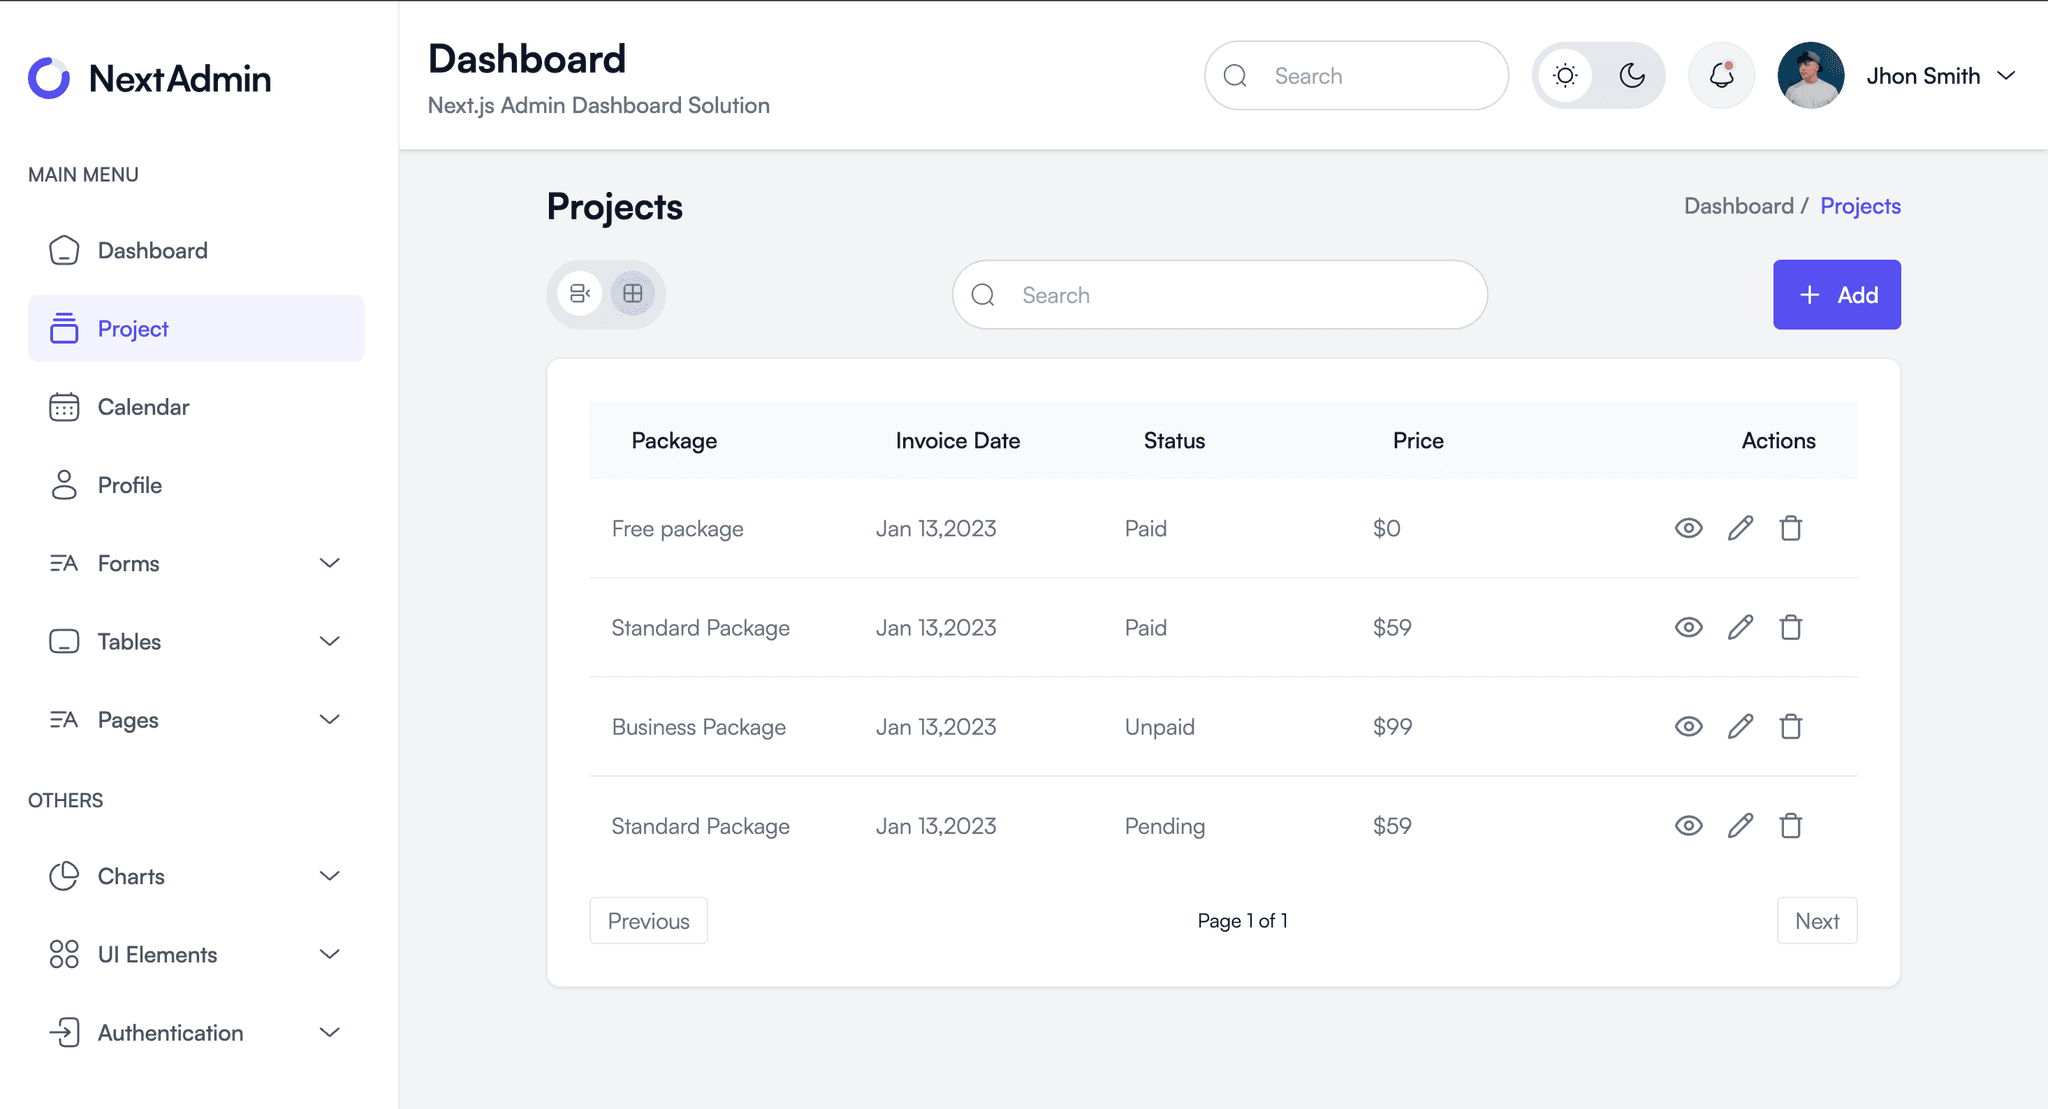The width and height of the screenshot is (2048, 1109).
Task: Edit the Pending Standard Package row
Action: point(1740,825)
